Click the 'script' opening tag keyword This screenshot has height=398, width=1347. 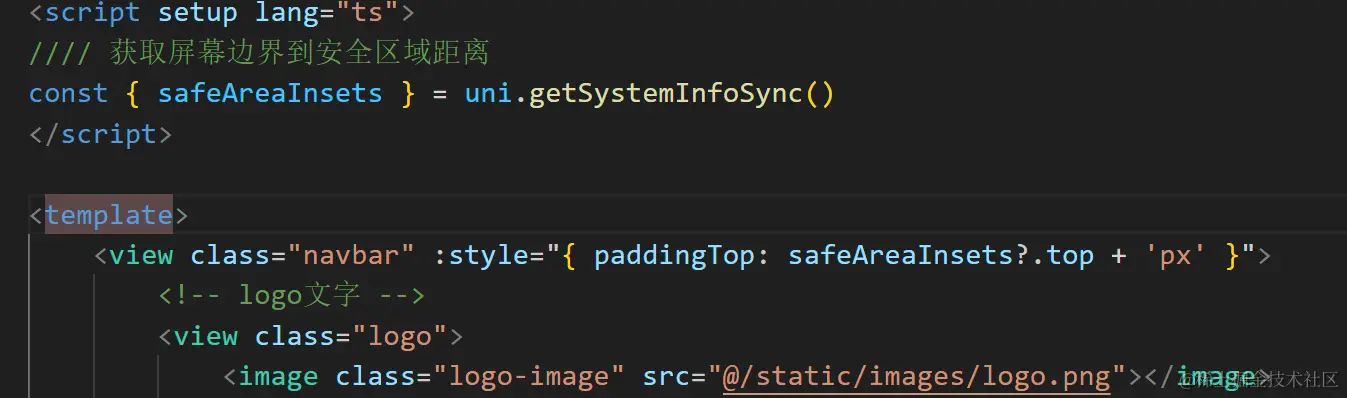pos(93,13)
